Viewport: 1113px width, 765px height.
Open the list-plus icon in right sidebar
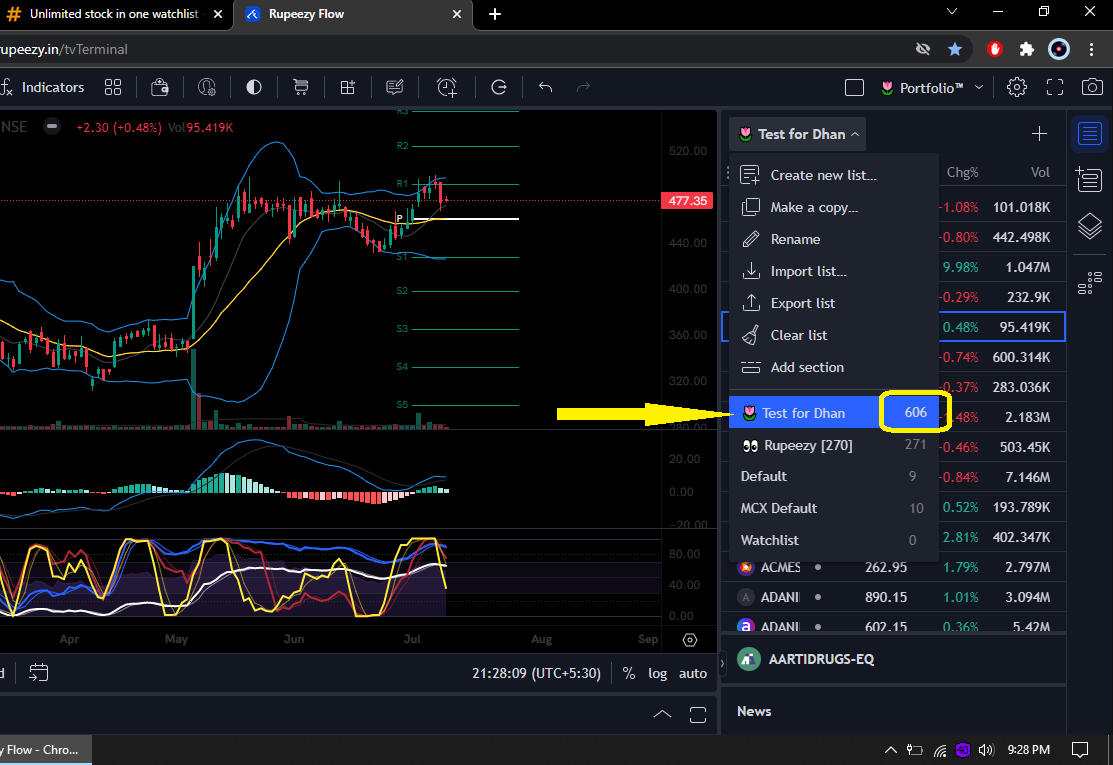point(1090,180)
